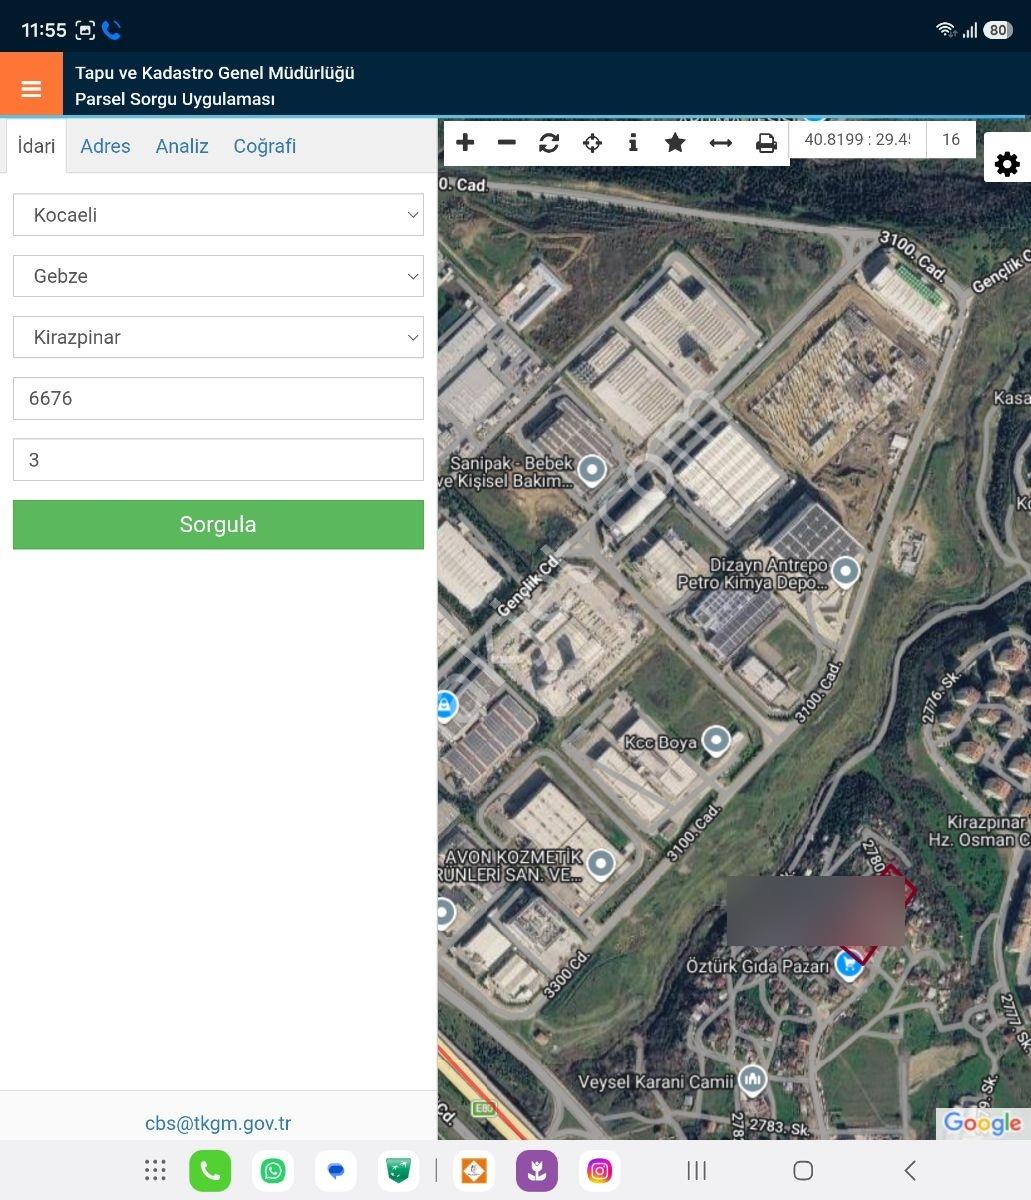This screenshot has width=1031, height=1200.
Task: Click the green Sorgula button
Action: 218,524
